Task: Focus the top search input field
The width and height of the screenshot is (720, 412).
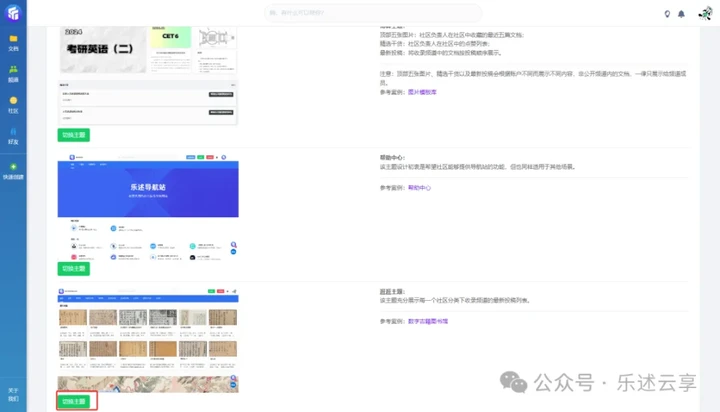Action: pyautogui.click(x=373, y=13)
